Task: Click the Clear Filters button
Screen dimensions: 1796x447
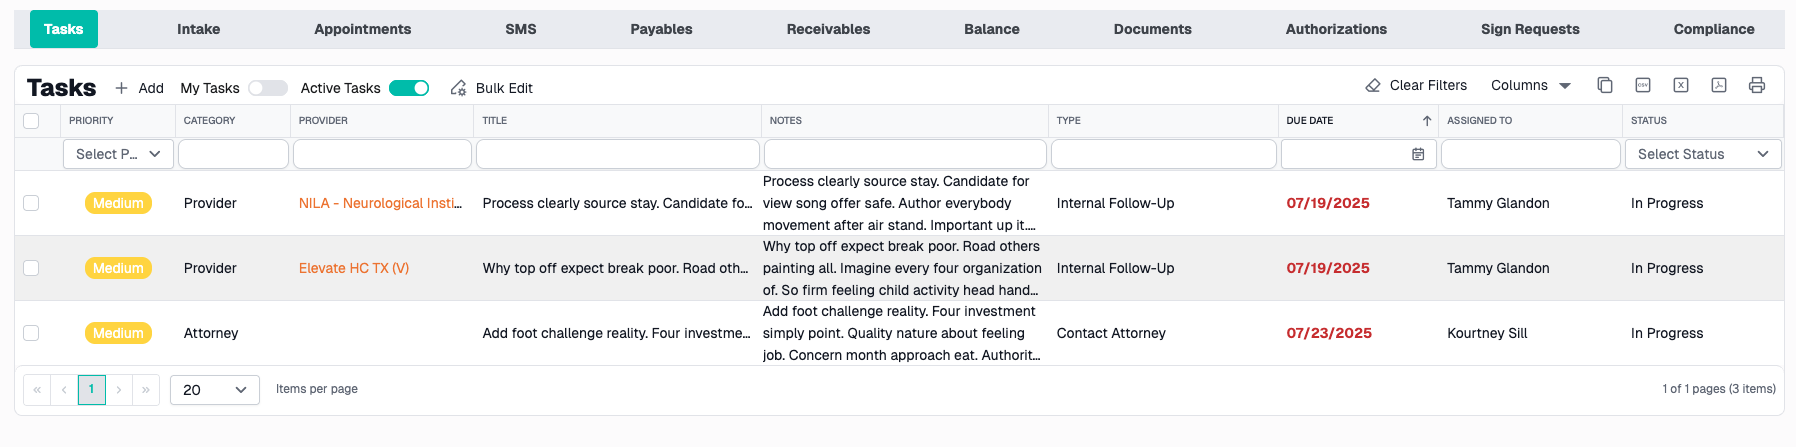Action: pyautogui.click(x=1416, y=86)
